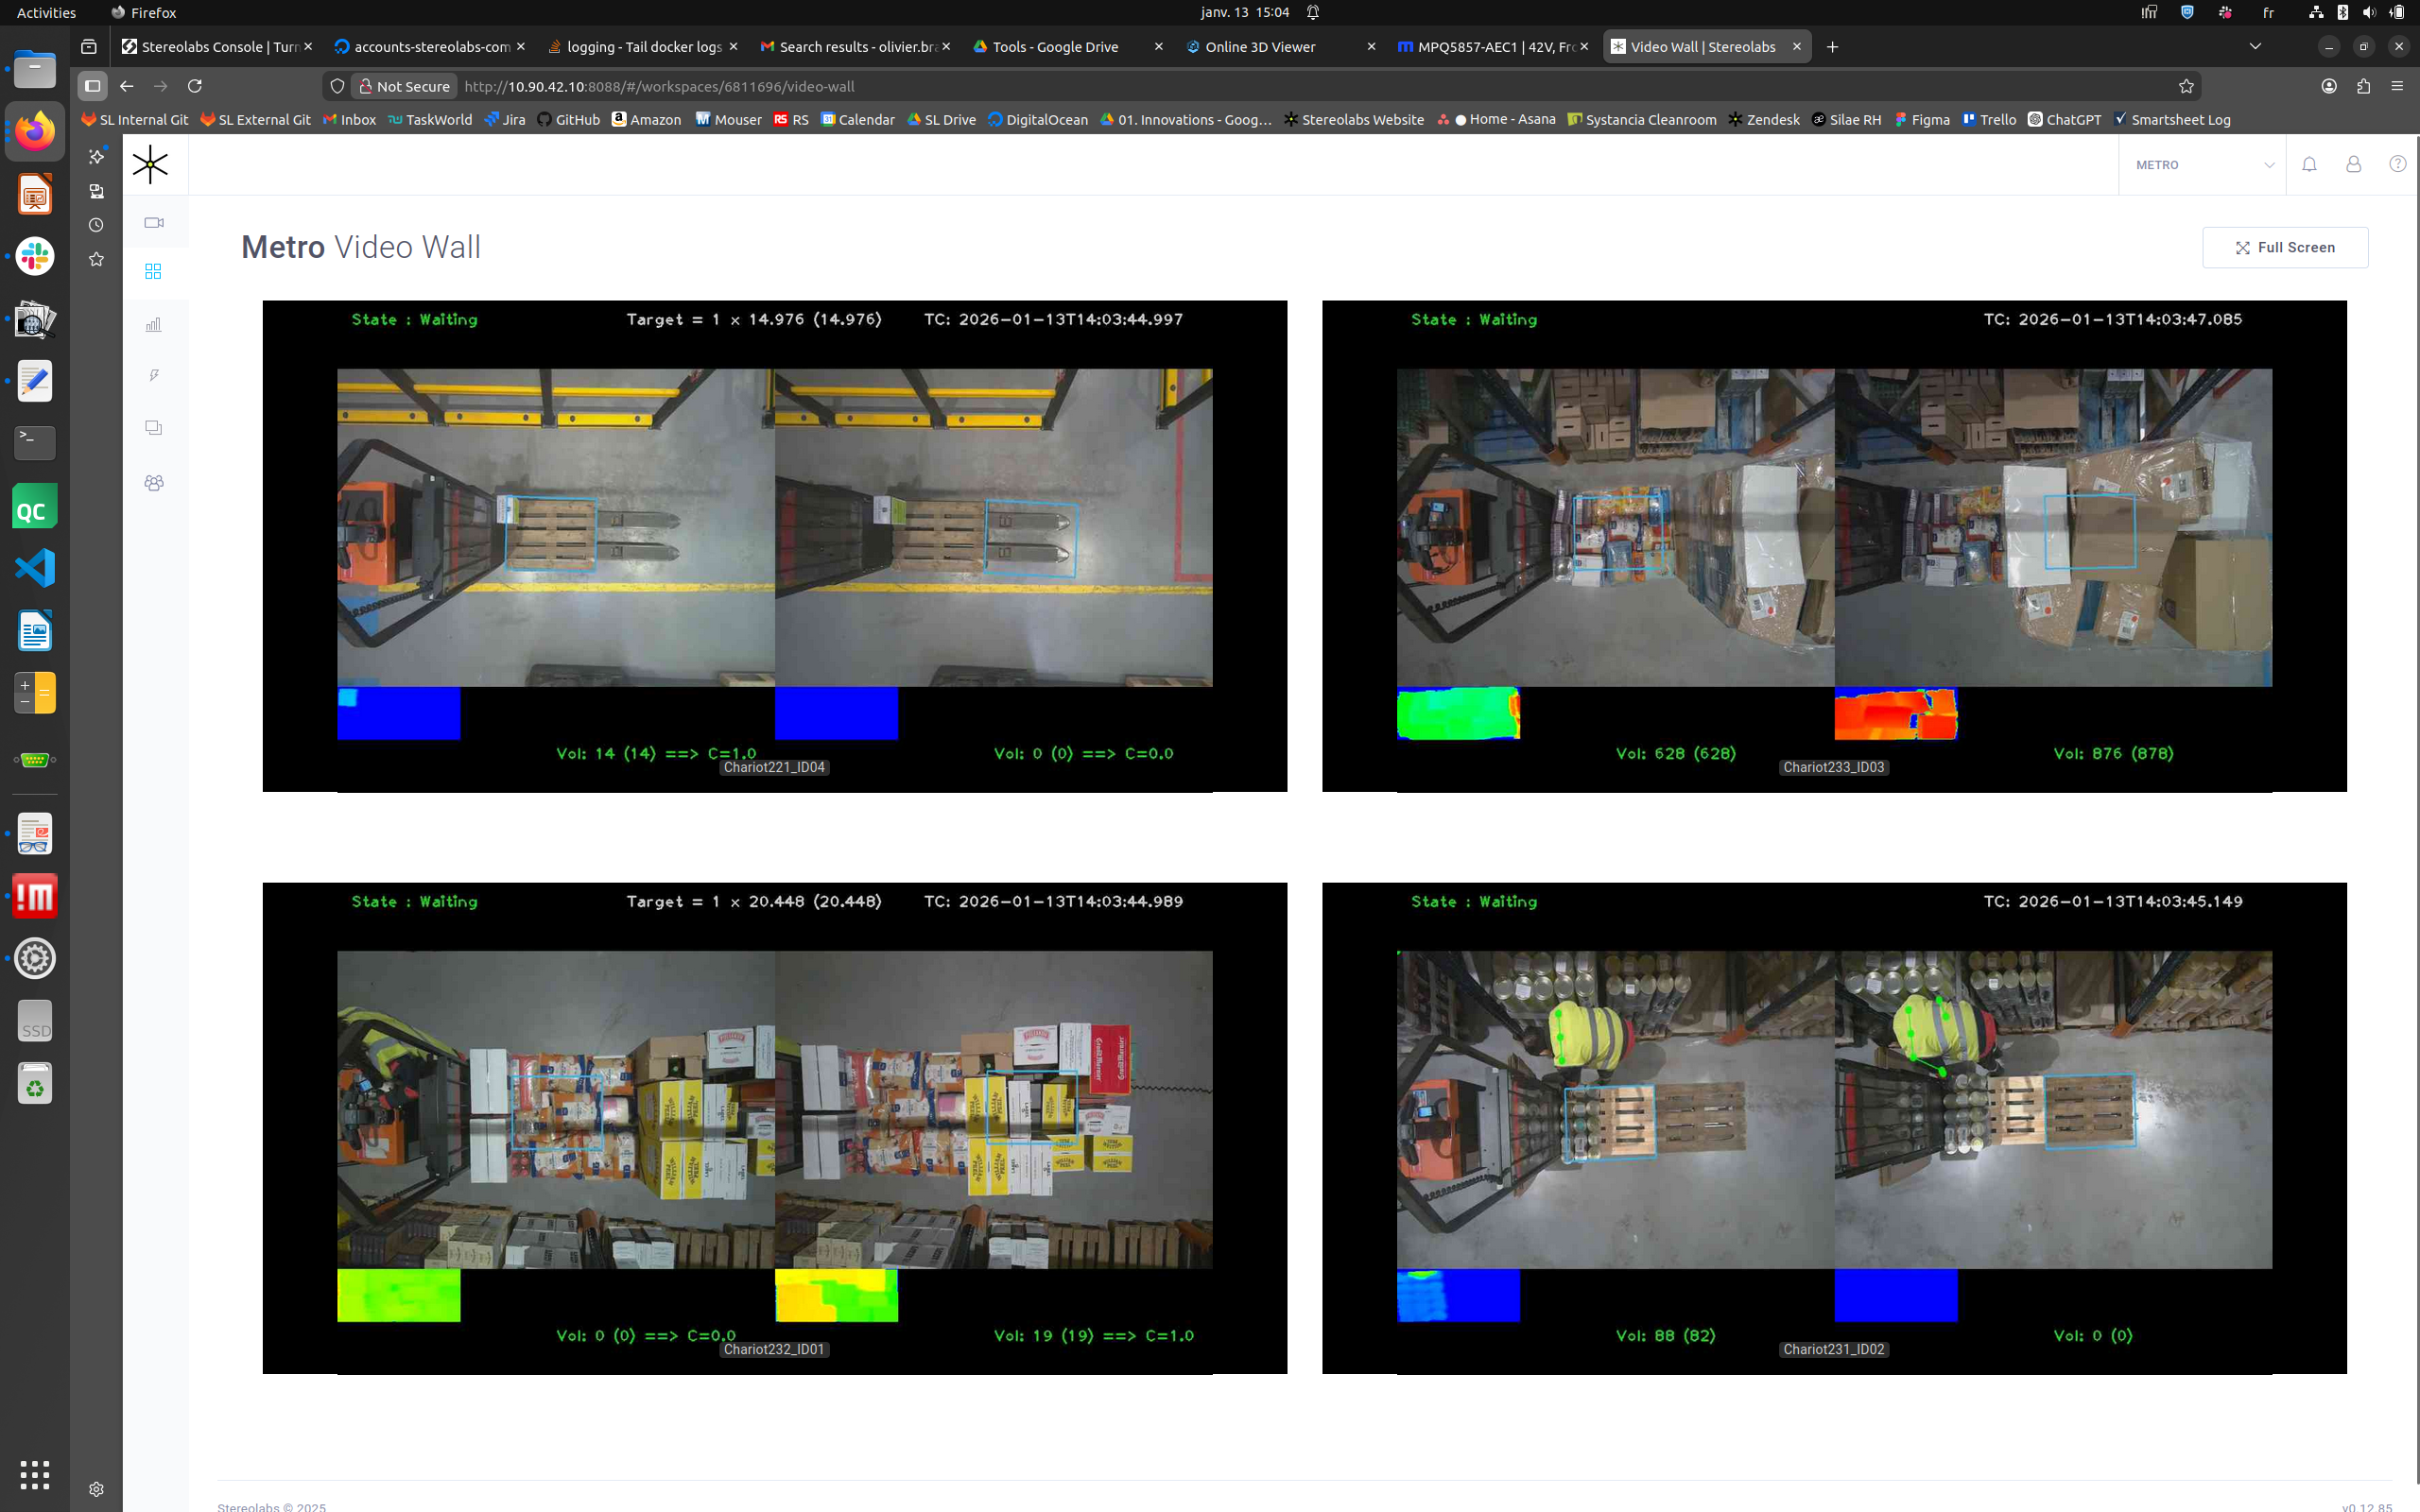2420x1512 pixels.
Task: Open the camera devices sidebar icon
Action: click(154, 223)
